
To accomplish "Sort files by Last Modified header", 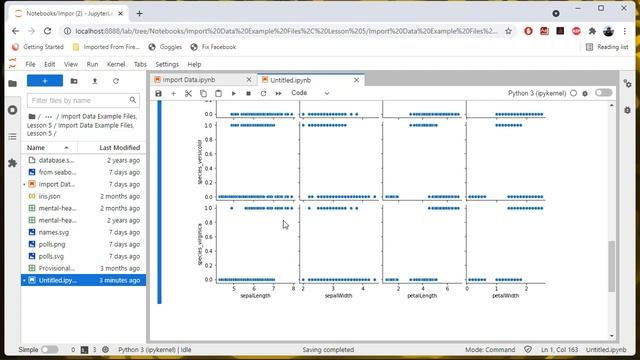I will [x=112, y=147].
